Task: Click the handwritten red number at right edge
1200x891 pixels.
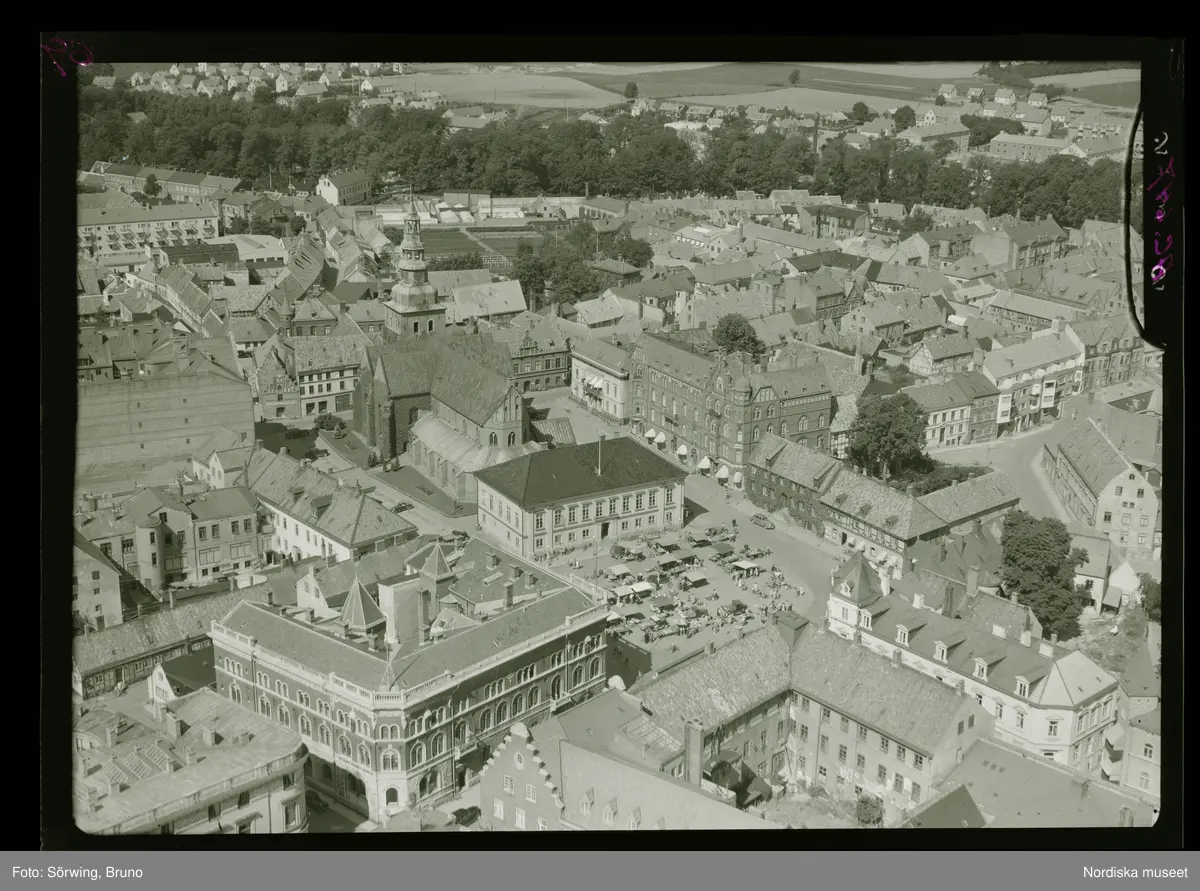Action: (1160, 208)
